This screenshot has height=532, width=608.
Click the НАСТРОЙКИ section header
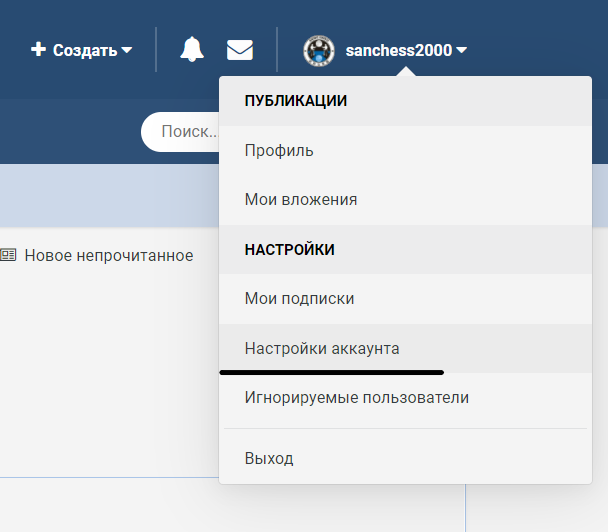tap(289, 250)
